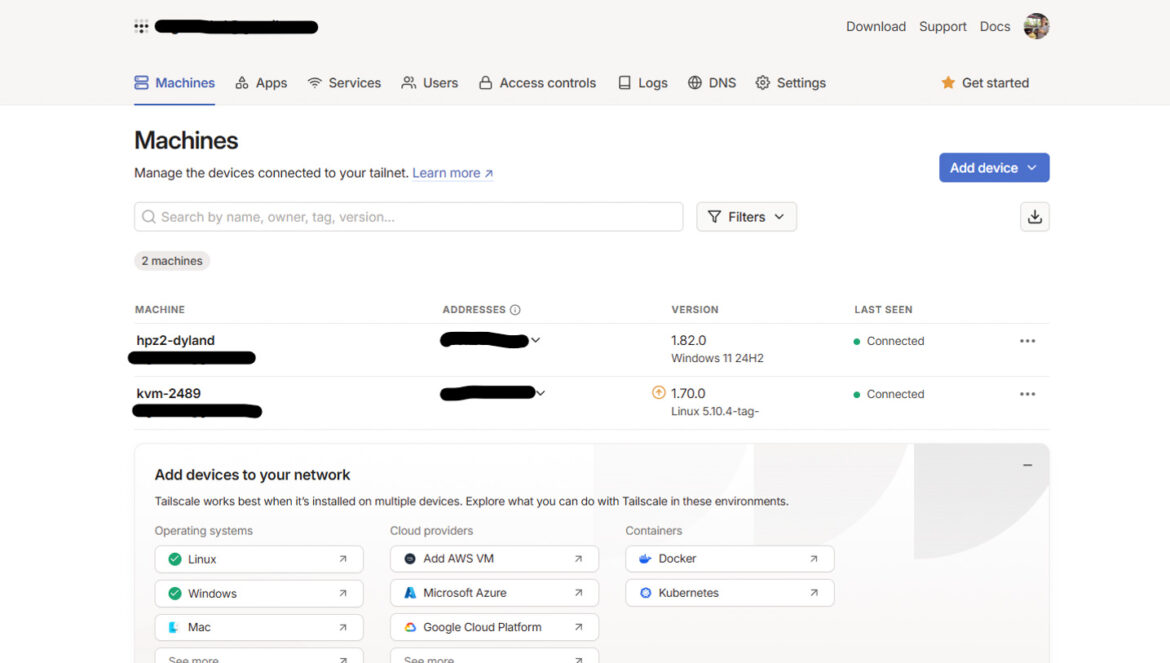Image resolution: width=1170 pixels, height=663 pixels.
Task: Click the Download link in header
Action: [x=875, y=26]
